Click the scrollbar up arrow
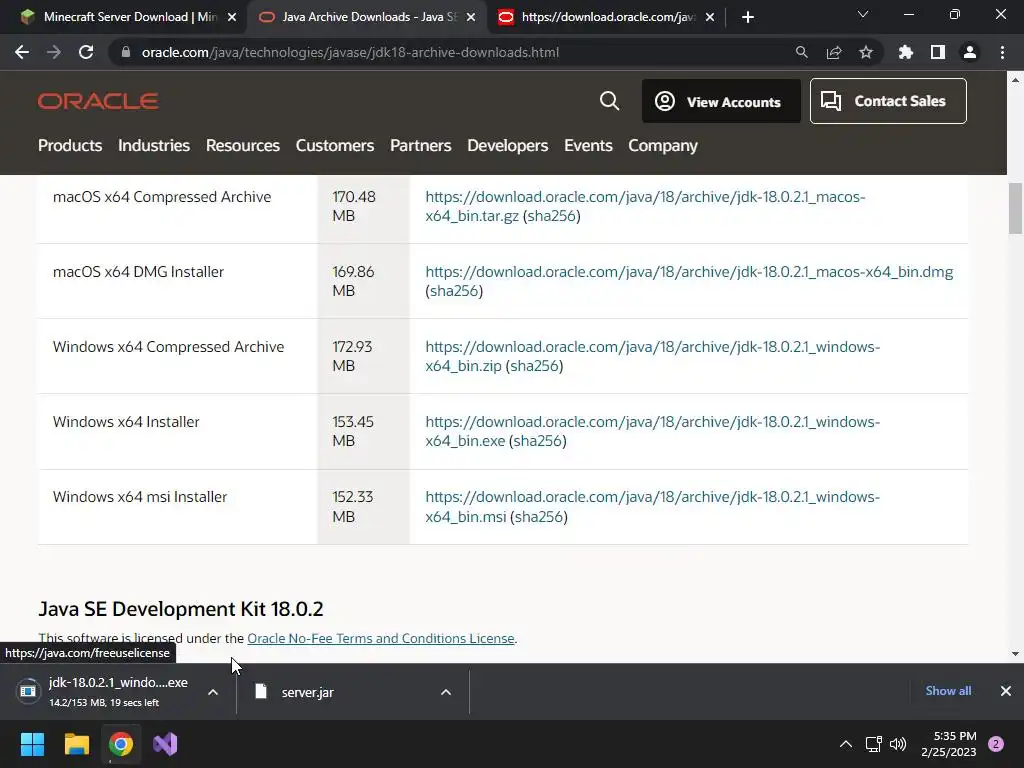The image size is (1024, 768). tap(1015, 80)
